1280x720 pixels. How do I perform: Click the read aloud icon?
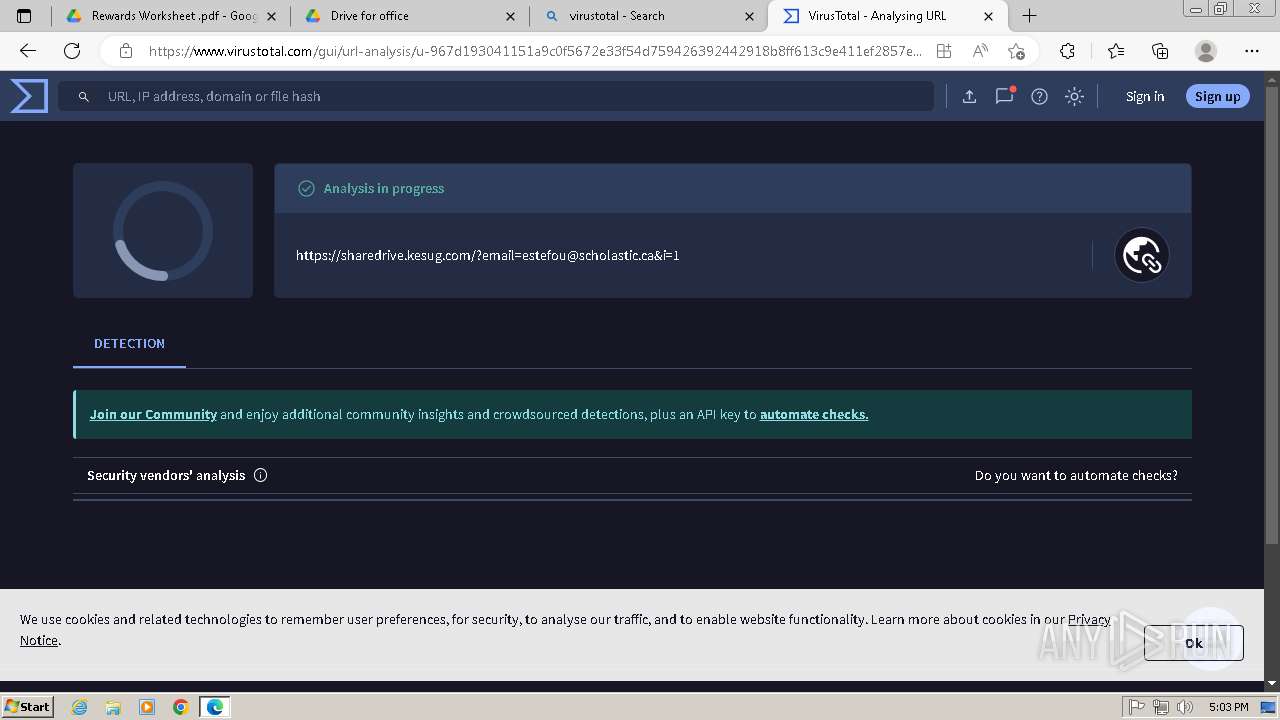tap(980, 51)
